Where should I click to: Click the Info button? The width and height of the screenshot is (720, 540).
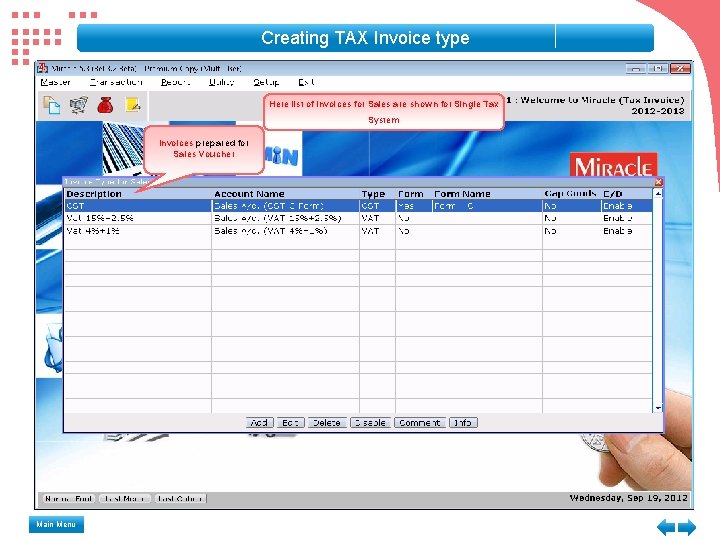[463, 422]
